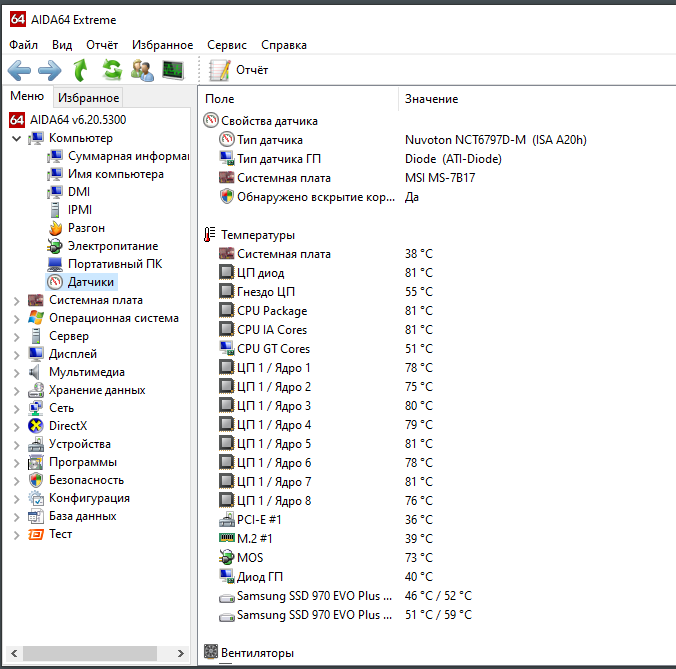Click the M.2 #1 memory icon
The width and height of the screenshot is (676, 669).
[x=227, y=538]
